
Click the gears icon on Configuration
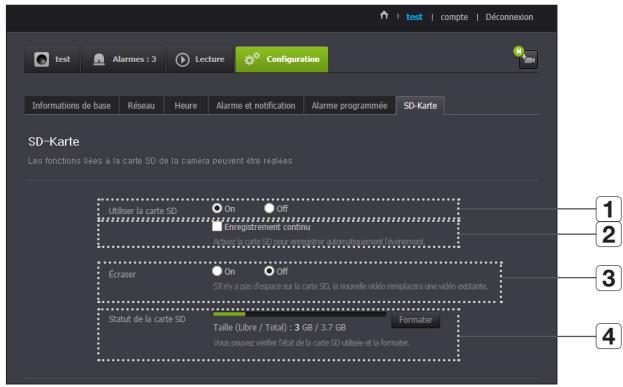point(252,59)
